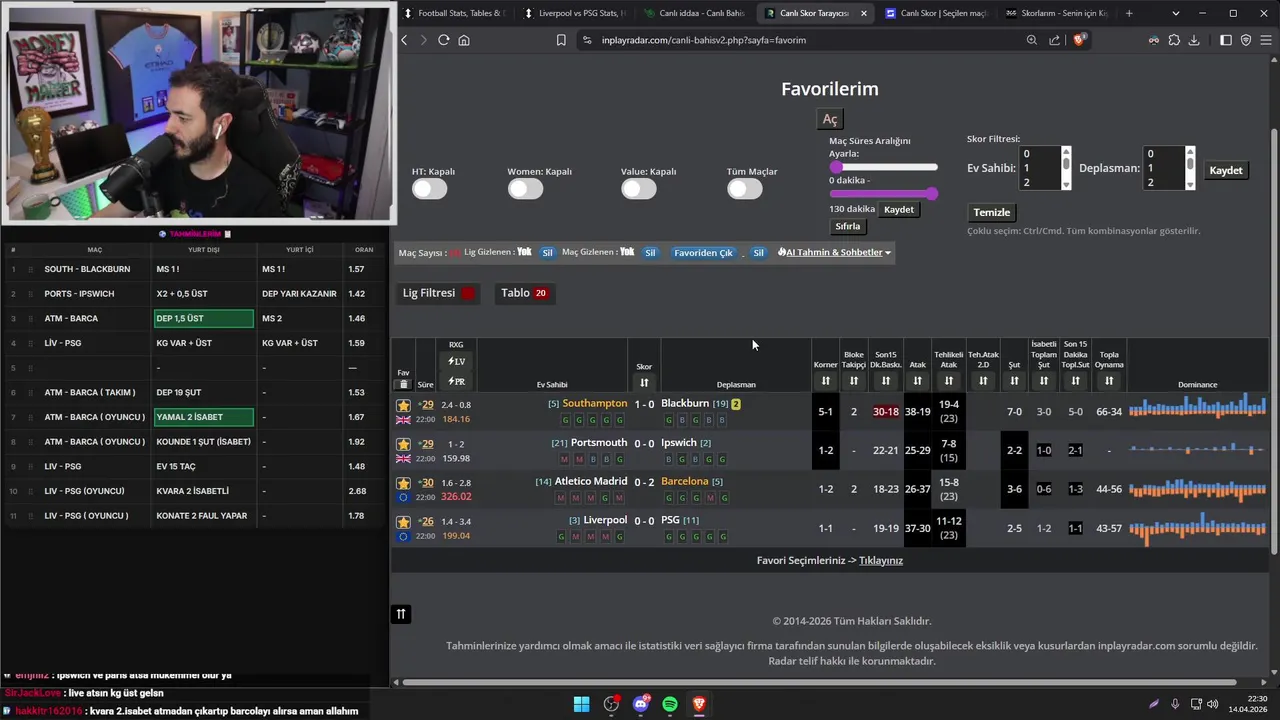The height and width of the screenshot is (720, 1280).
Task: Open the Lig Filtresi button
Action: tap(439, 293)
